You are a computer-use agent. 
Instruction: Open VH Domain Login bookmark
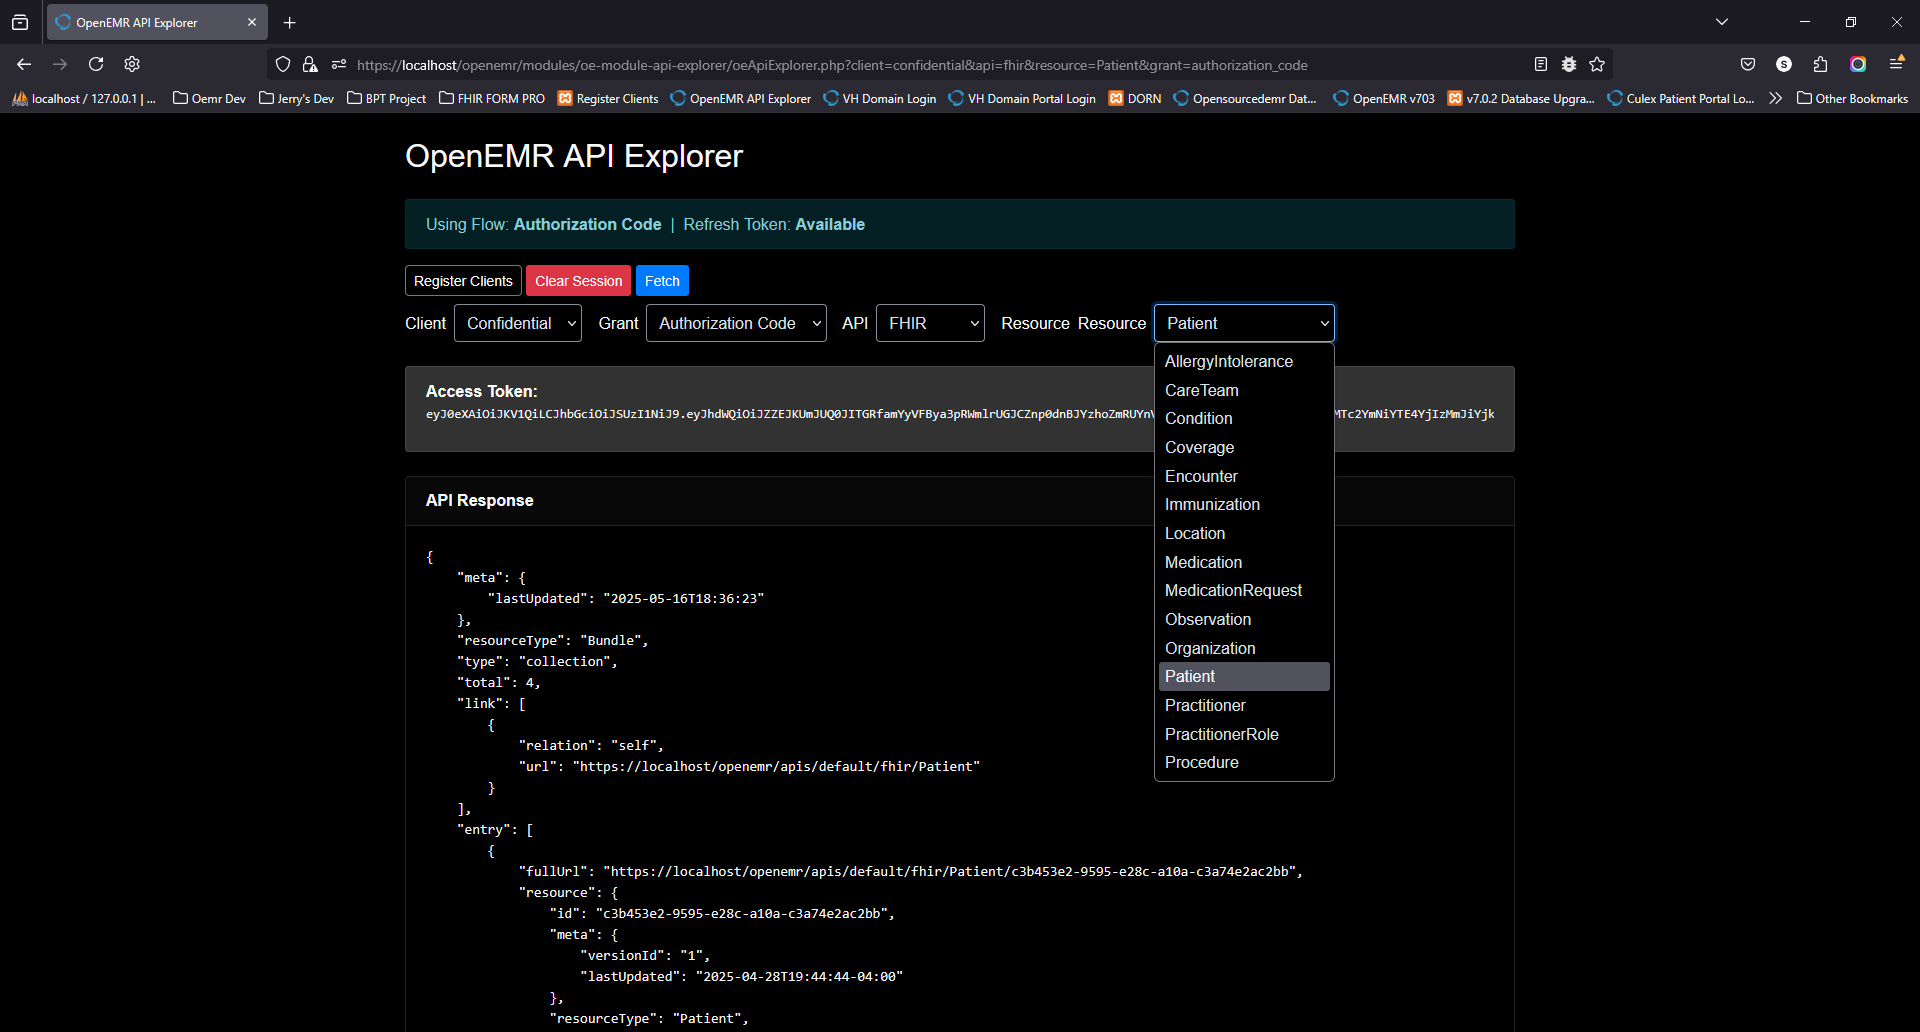[880, 98]
